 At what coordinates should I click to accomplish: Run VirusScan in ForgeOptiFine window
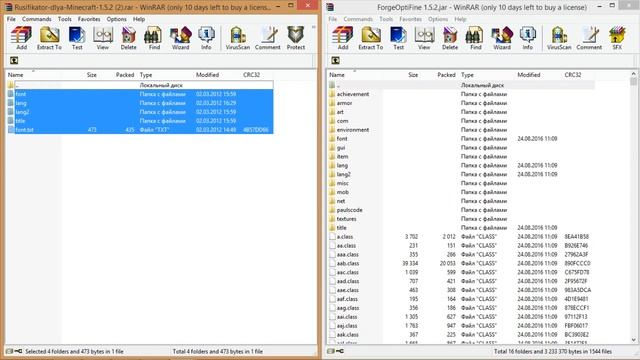pos(559,38)
